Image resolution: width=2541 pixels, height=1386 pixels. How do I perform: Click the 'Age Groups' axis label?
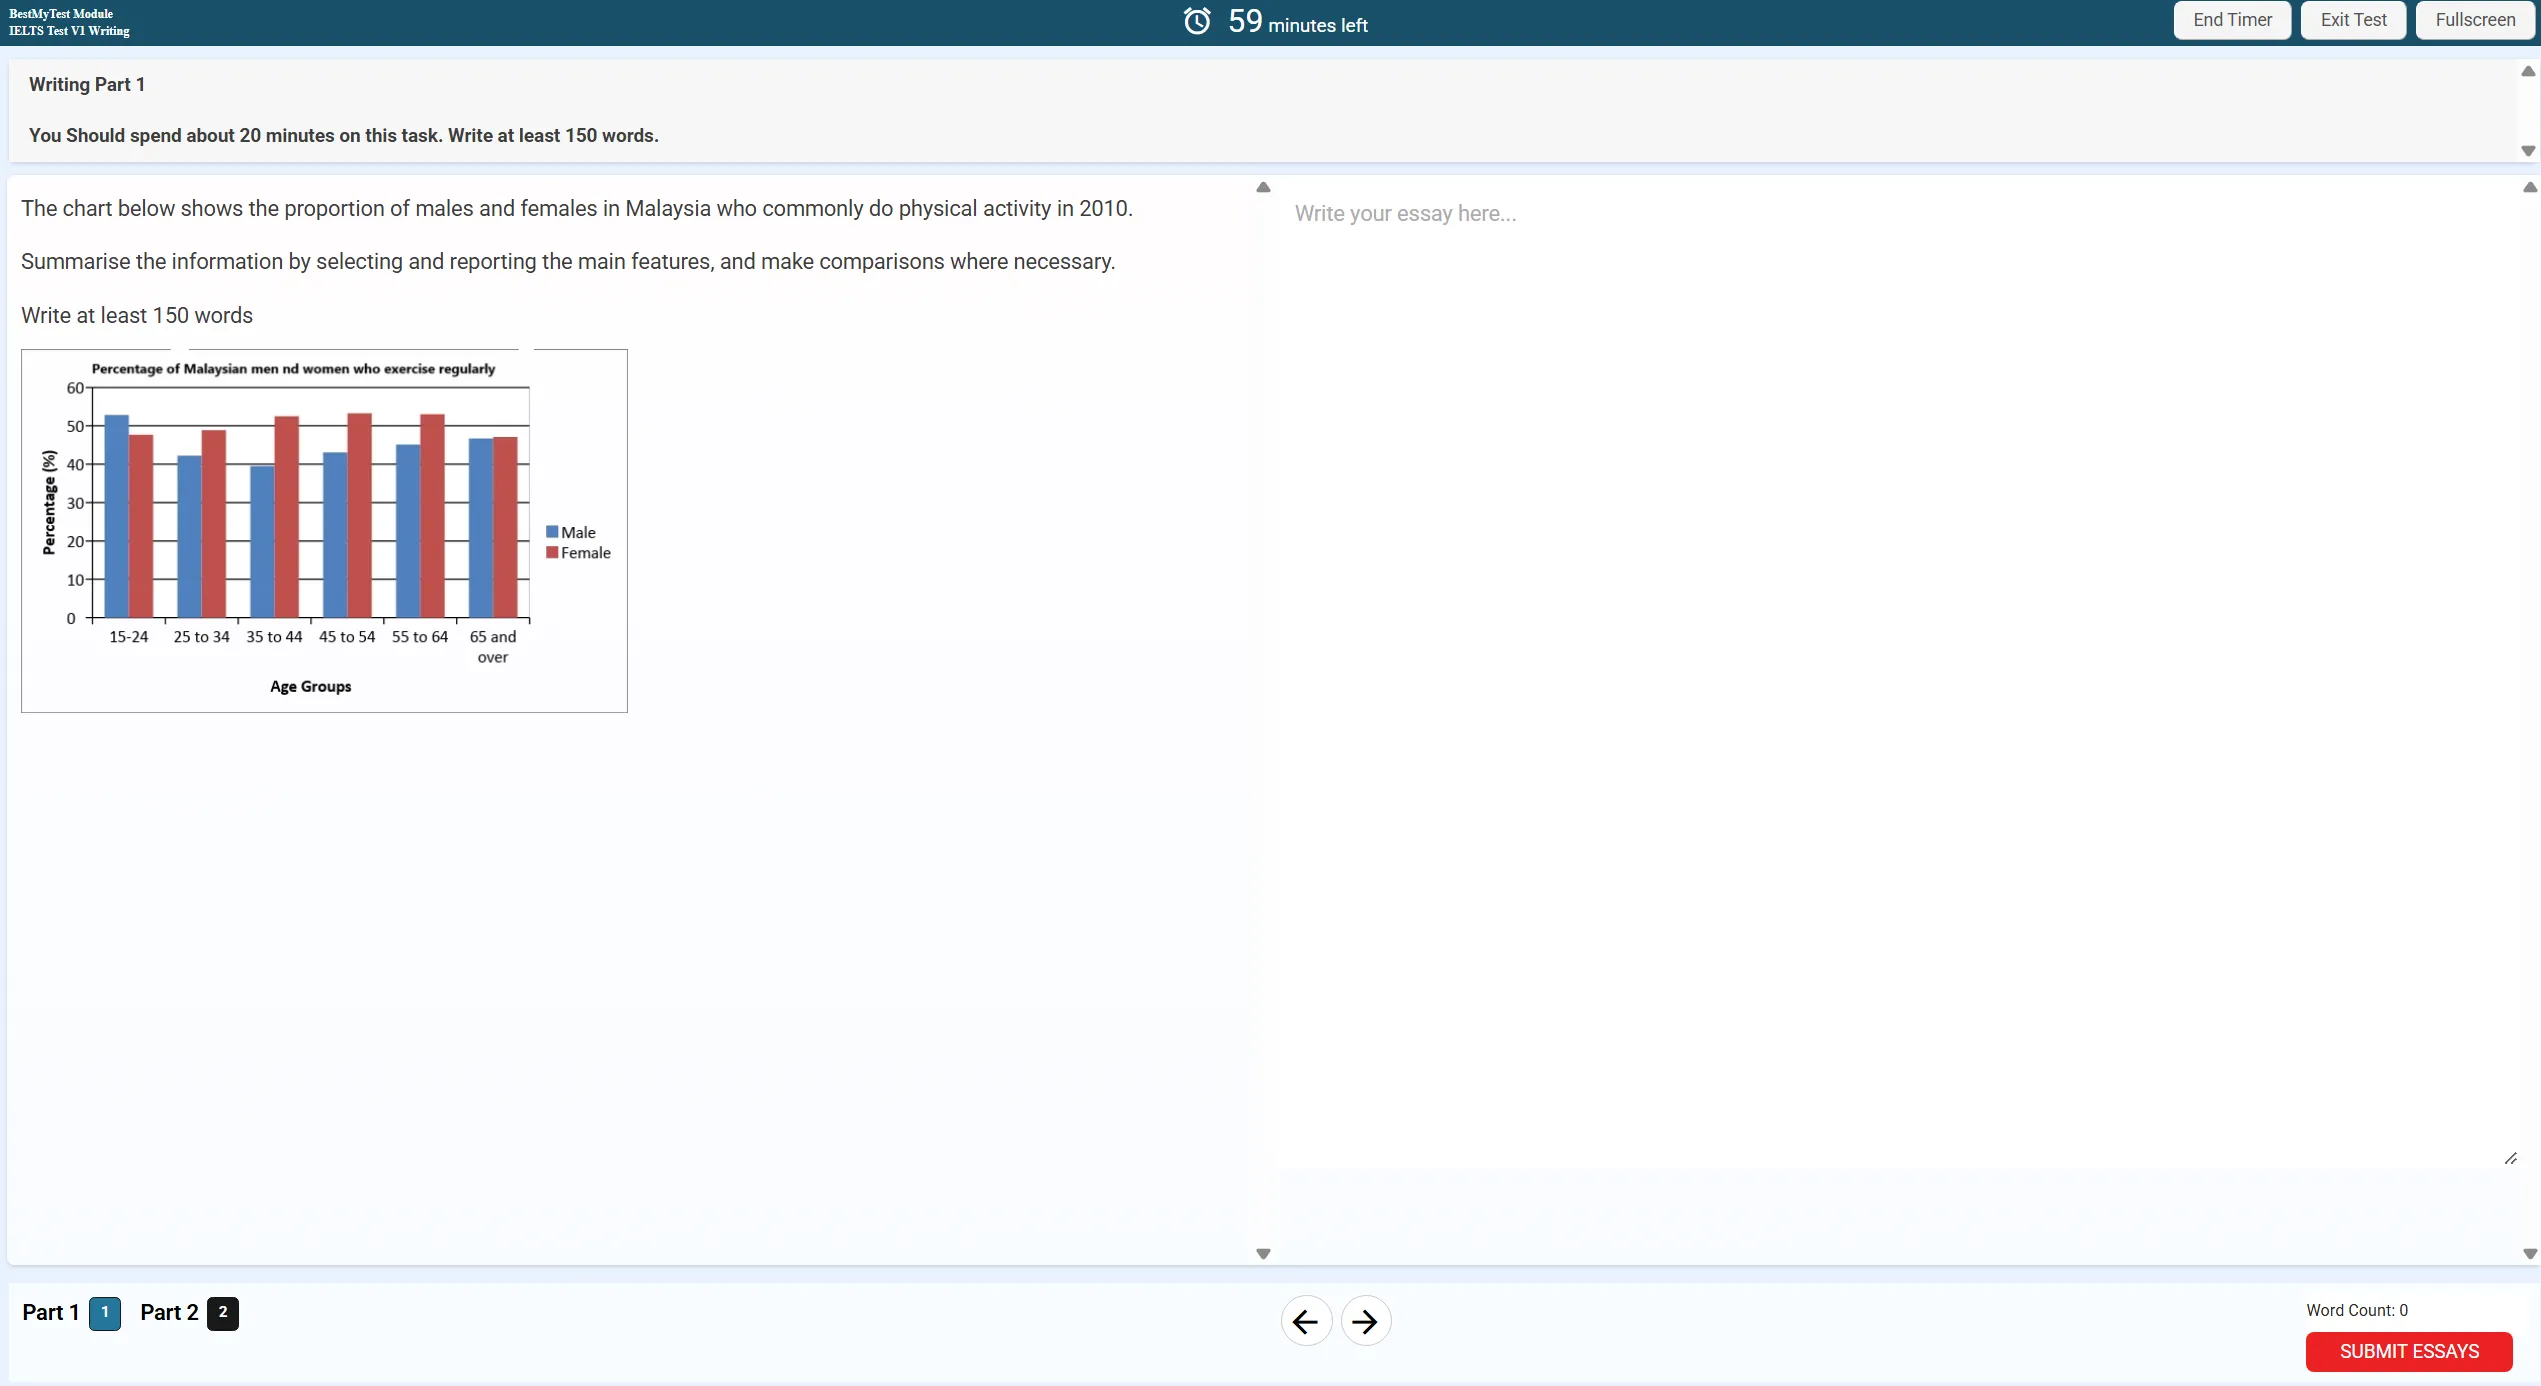click(310, 686)
